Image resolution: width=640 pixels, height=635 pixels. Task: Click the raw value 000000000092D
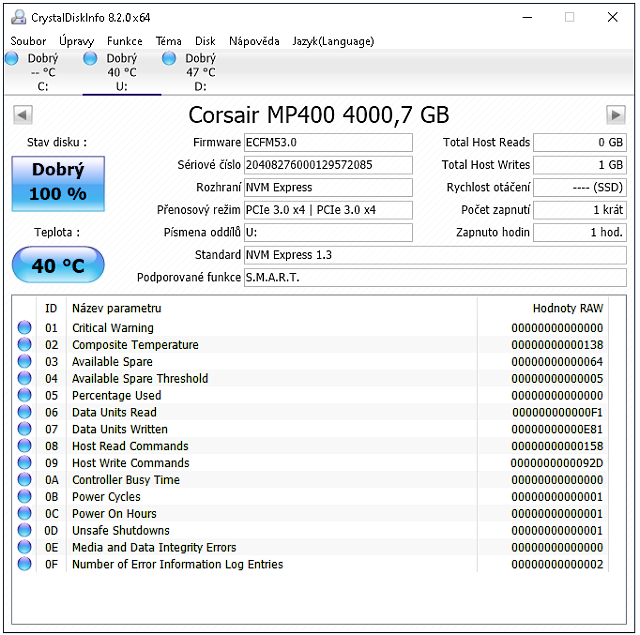(557, 463)
